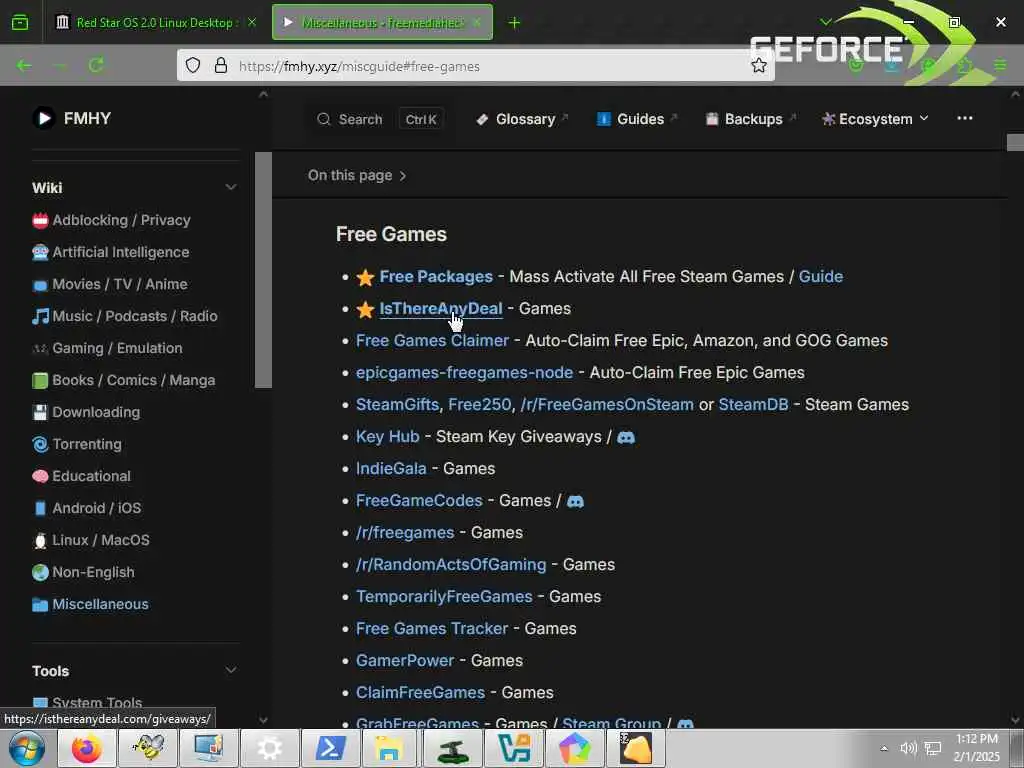The width and height of the screenshot is (1024, 768).
Task: Open the Search box in the header
Action: [x=380, y=119]
